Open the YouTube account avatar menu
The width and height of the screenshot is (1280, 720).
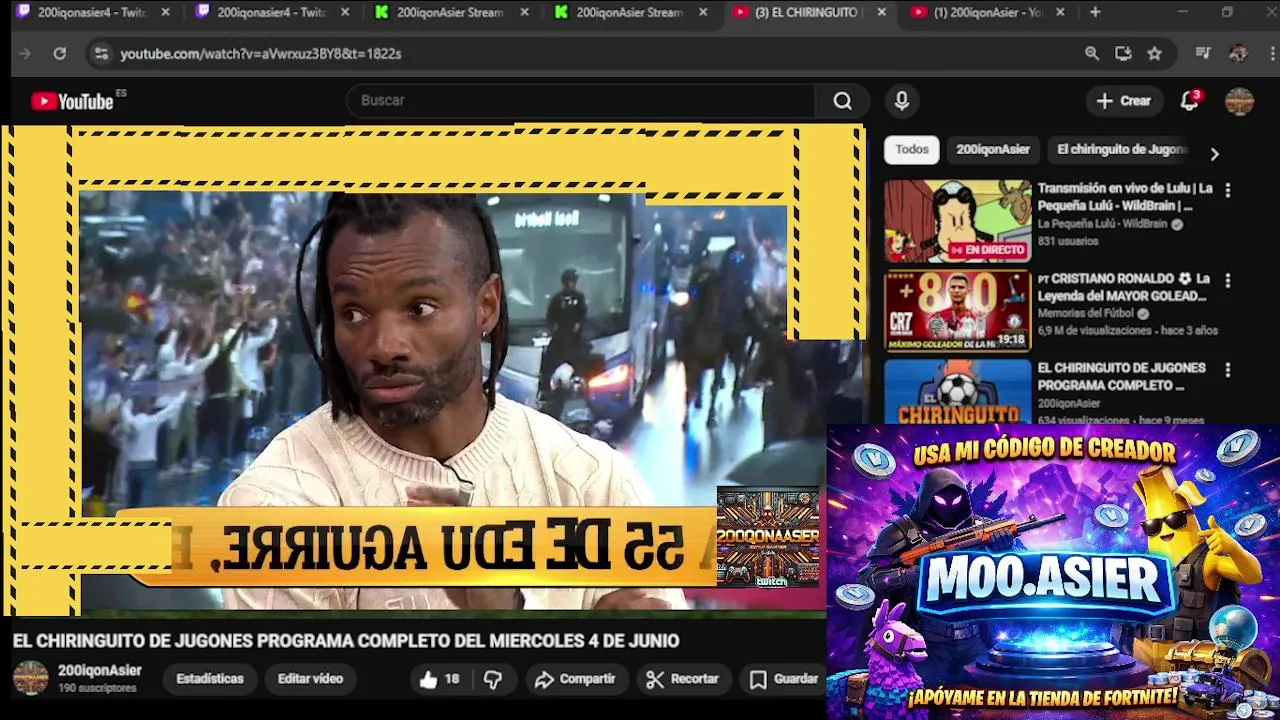pyautogui.click(x=1239, y=101)
